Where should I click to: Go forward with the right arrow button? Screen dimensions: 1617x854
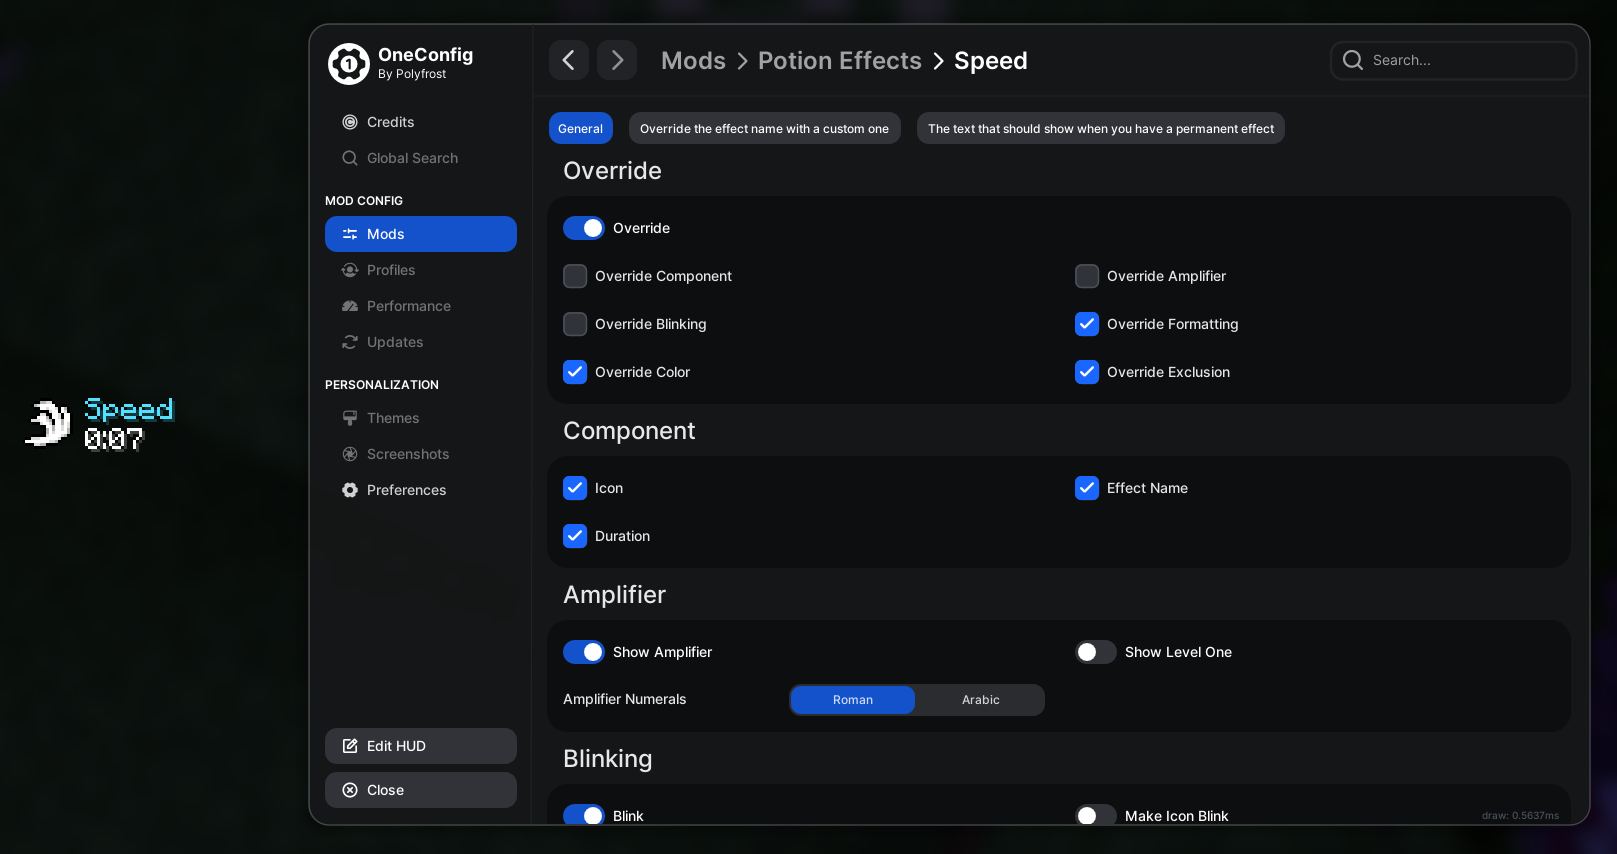click(617, 60)
